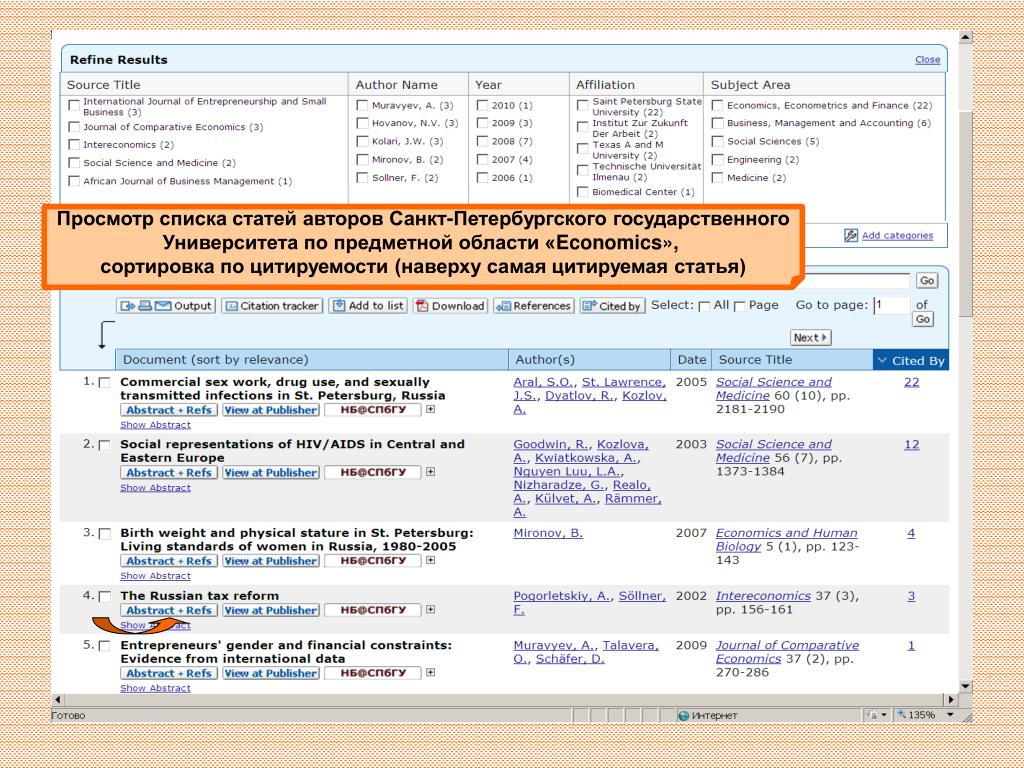Check author Kolari, J.W. filter
Image resolution: width=1024 pixels, height=768 pixels.
pos(362,141)
